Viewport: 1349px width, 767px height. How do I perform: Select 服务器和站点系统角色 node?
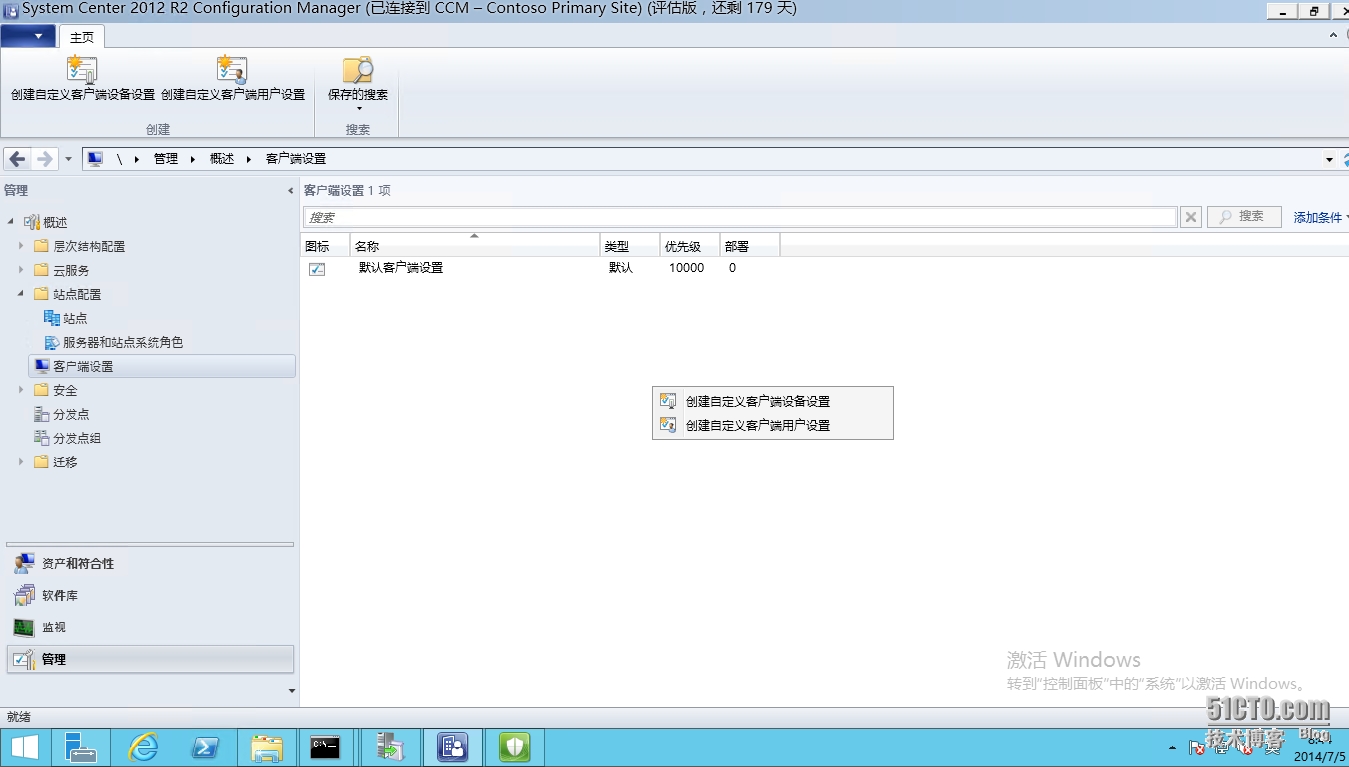click(x=123, y=342)
